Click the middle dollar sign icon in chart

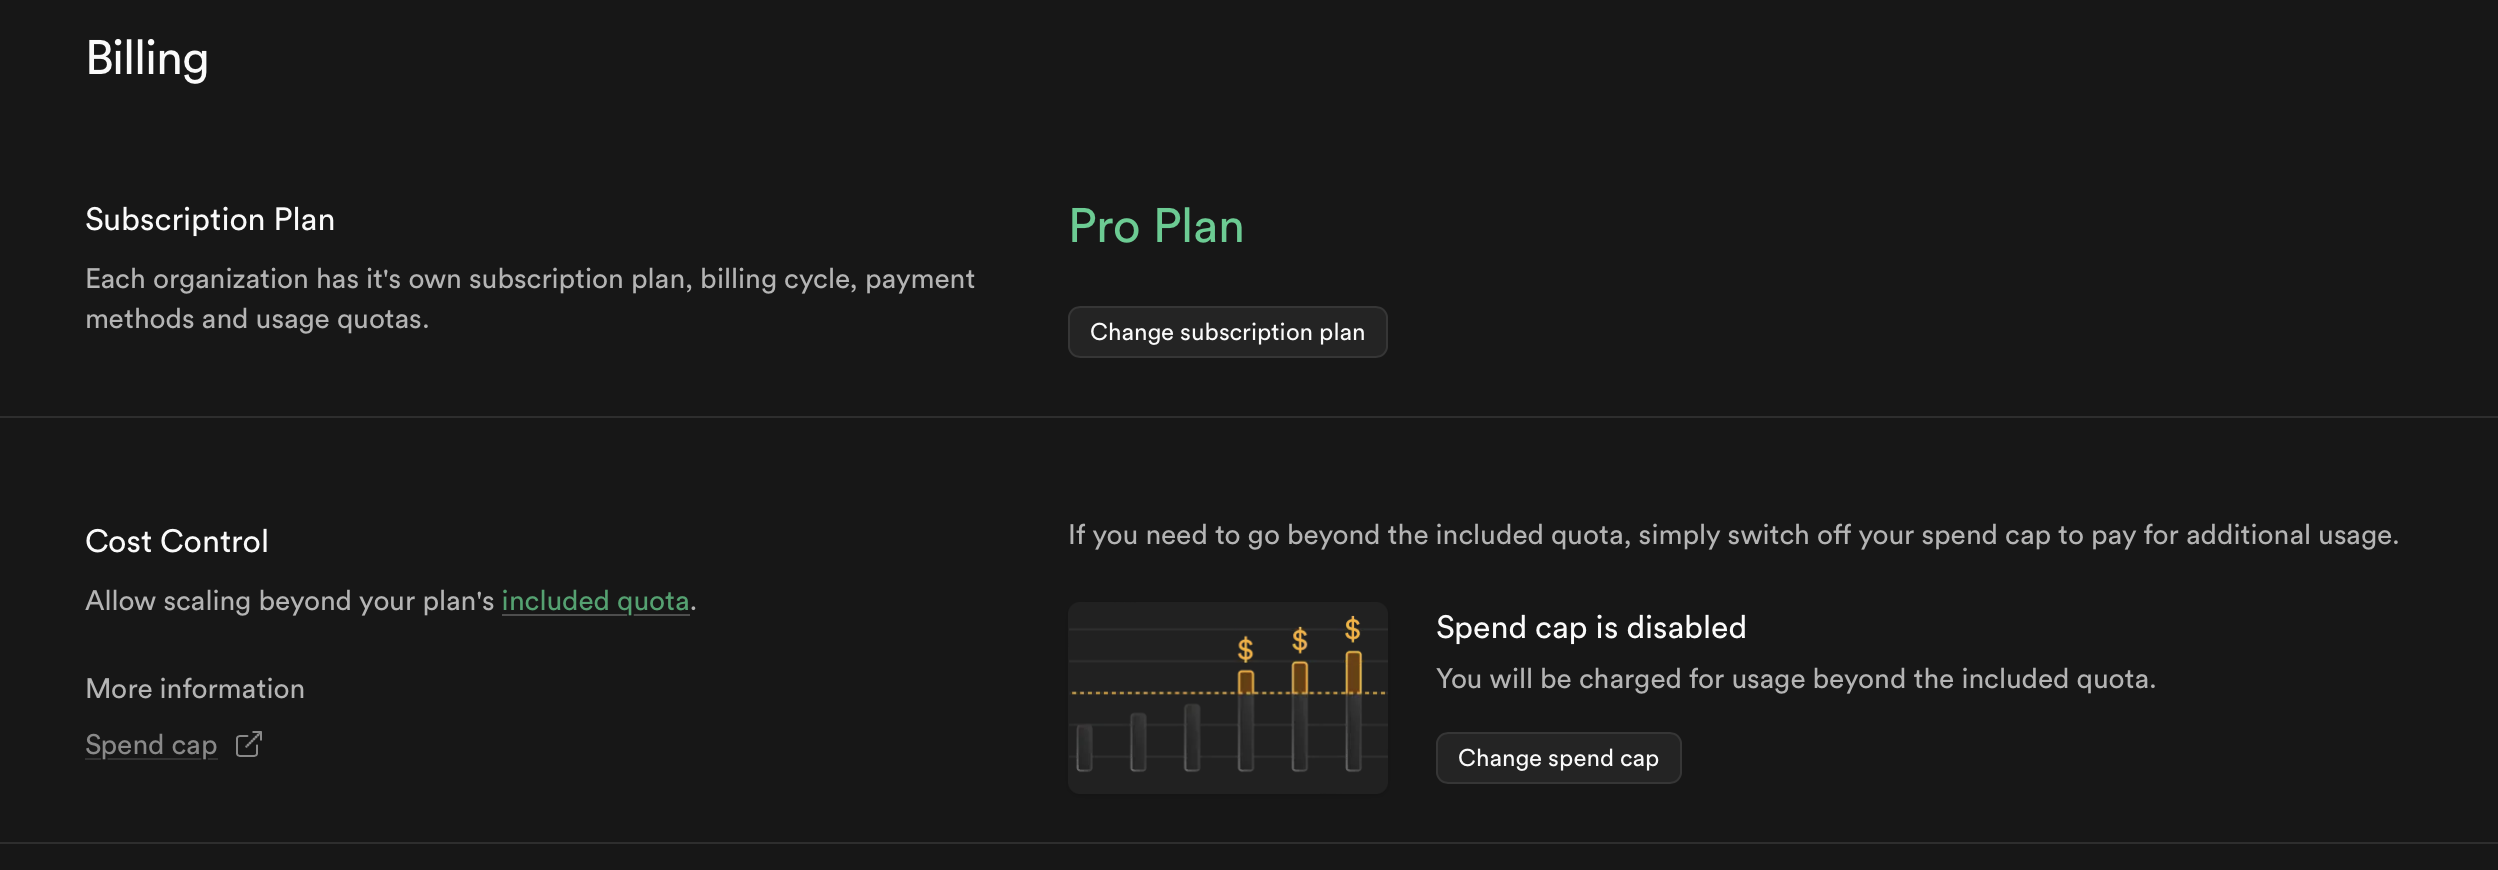[x=1299, y=640]
